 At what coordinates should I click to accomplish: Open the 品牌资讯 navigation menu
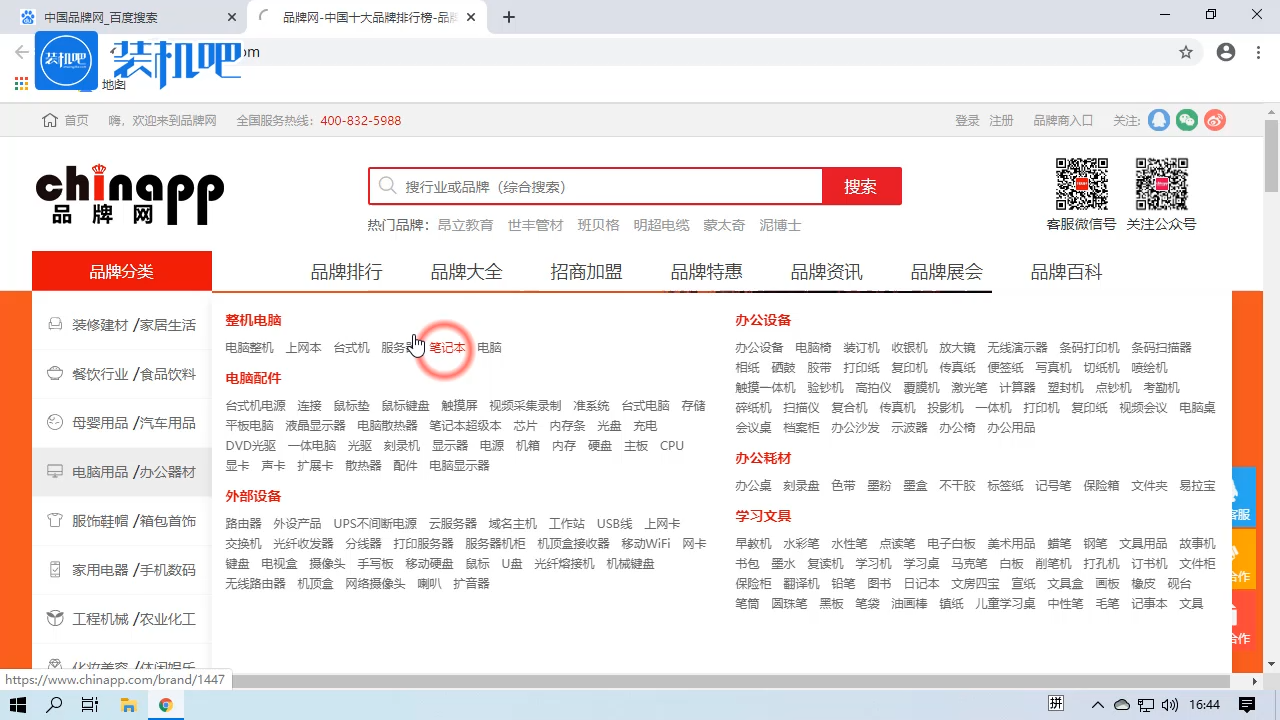[826, 270]
